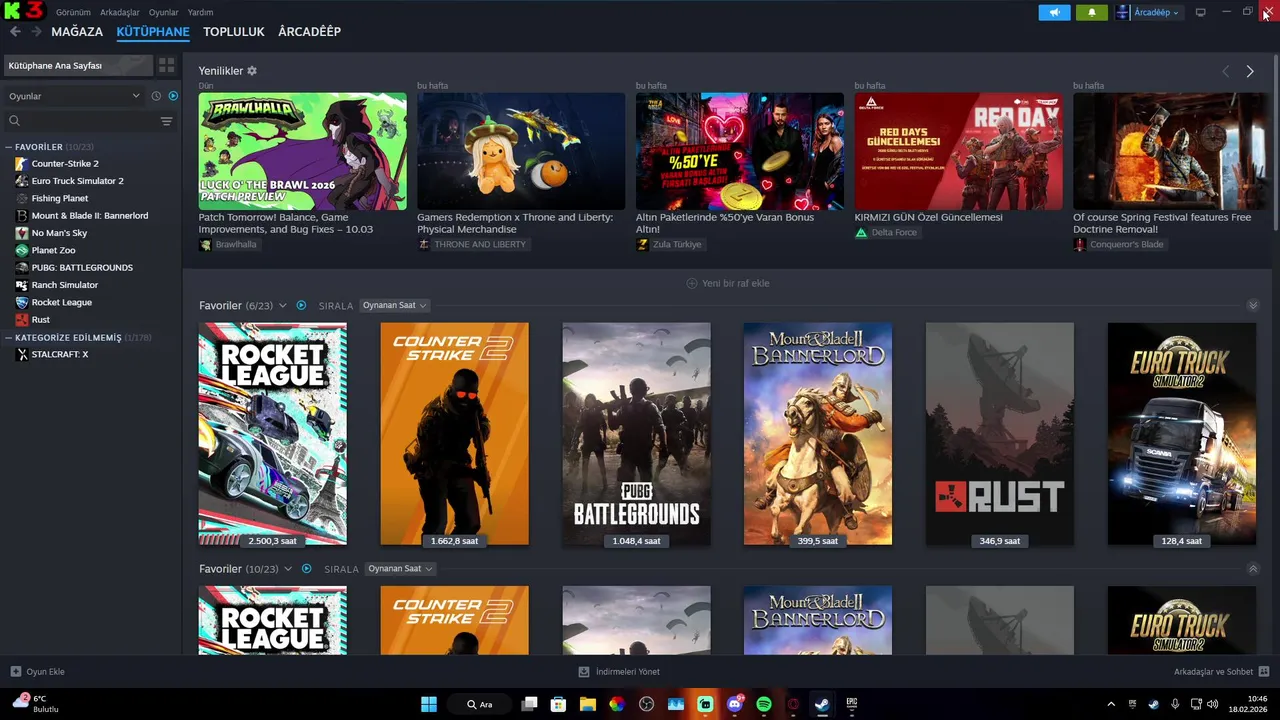Open Epic Games Launcher from the taskbar

point(852,704)
